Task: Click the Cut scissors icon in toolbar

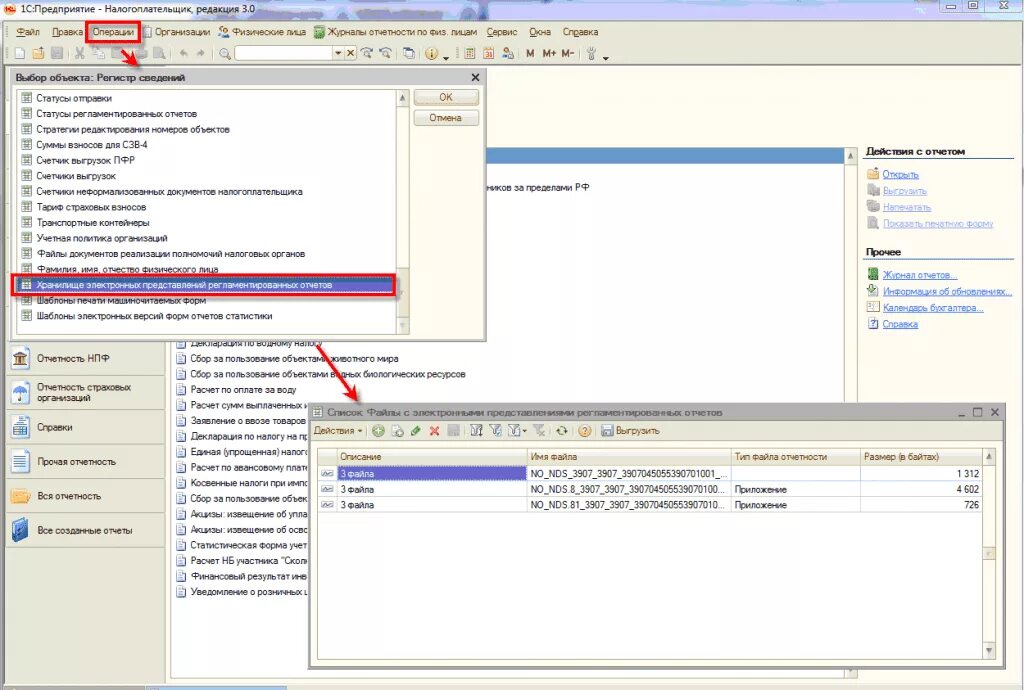Action: point(80,54)
